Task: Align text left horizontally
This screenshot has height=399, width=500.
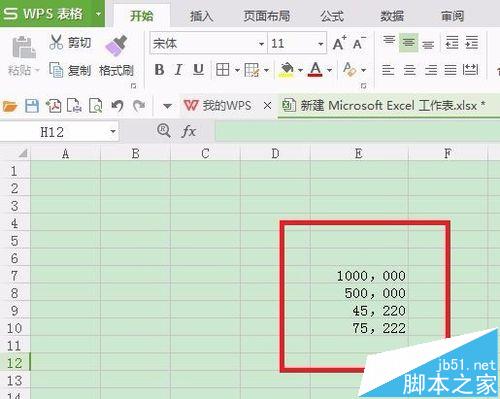Action: coord(388,70)
